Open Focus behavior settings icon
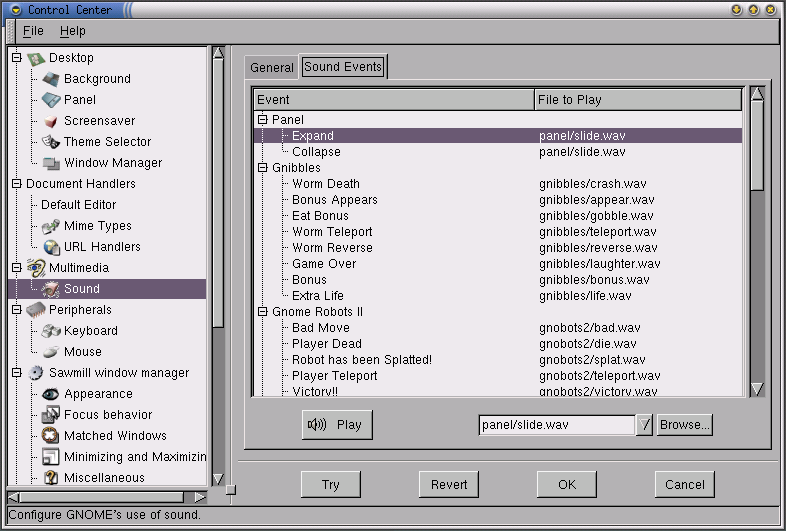The height and width of the screenshot is (531, 786). pos(51,415)
